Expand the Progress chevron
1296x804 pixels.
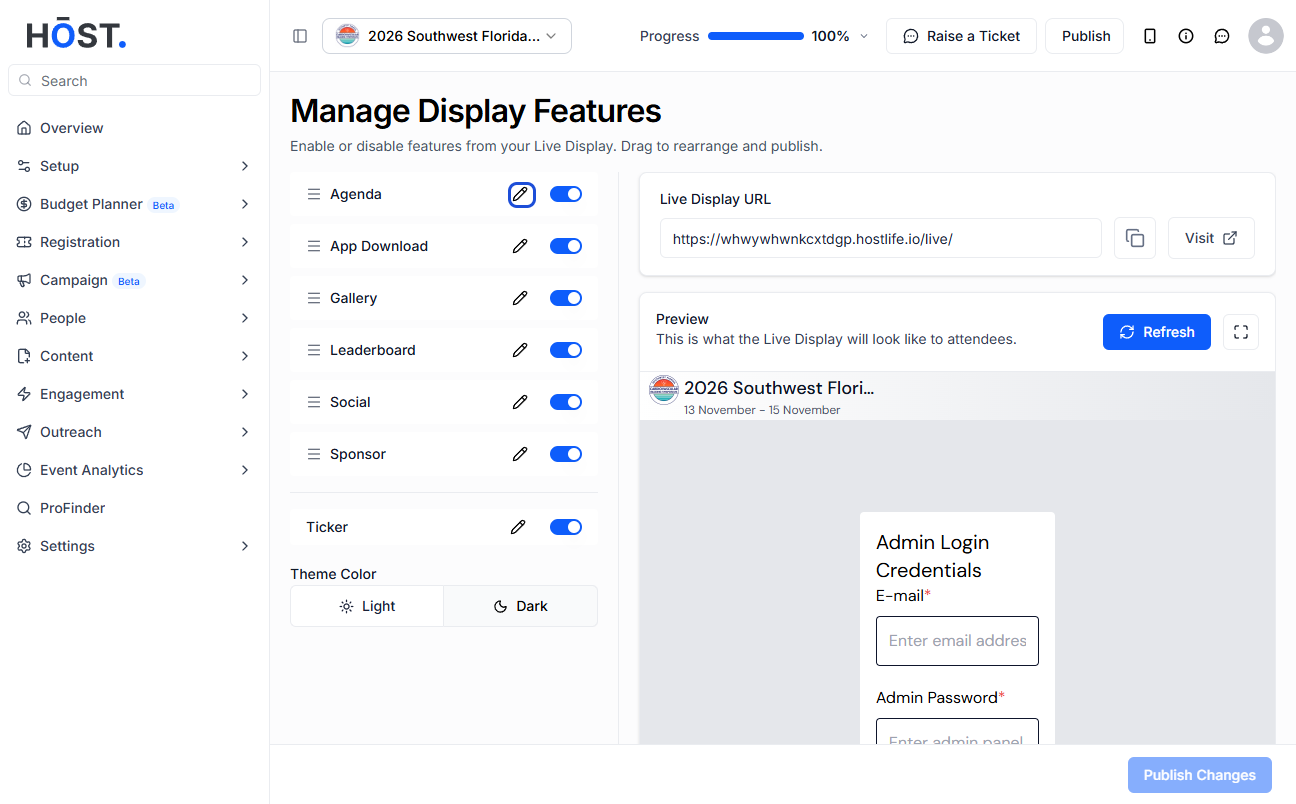tap(864, 36)
